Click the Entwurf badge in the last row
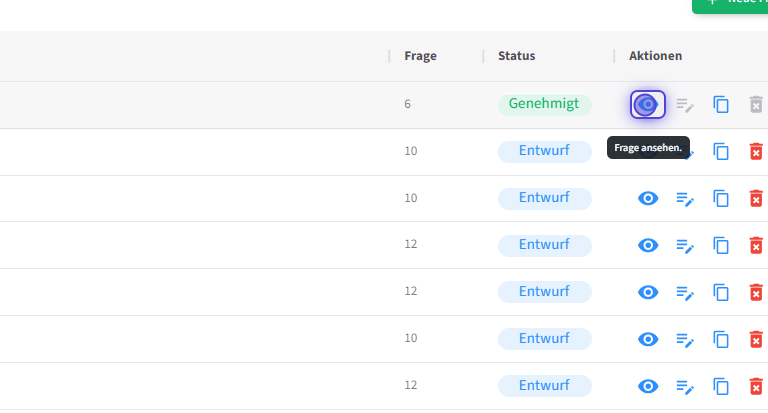 tap(544, 386)
